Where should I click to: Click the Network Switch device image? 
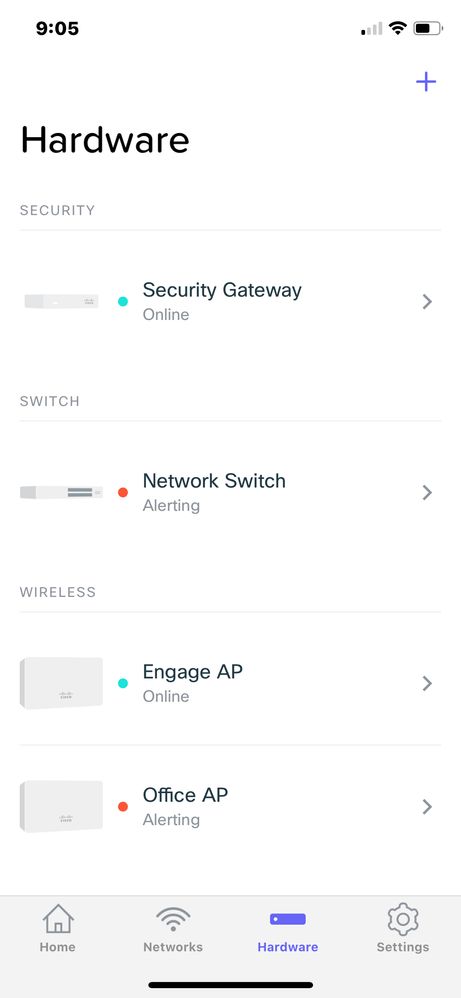61,492
